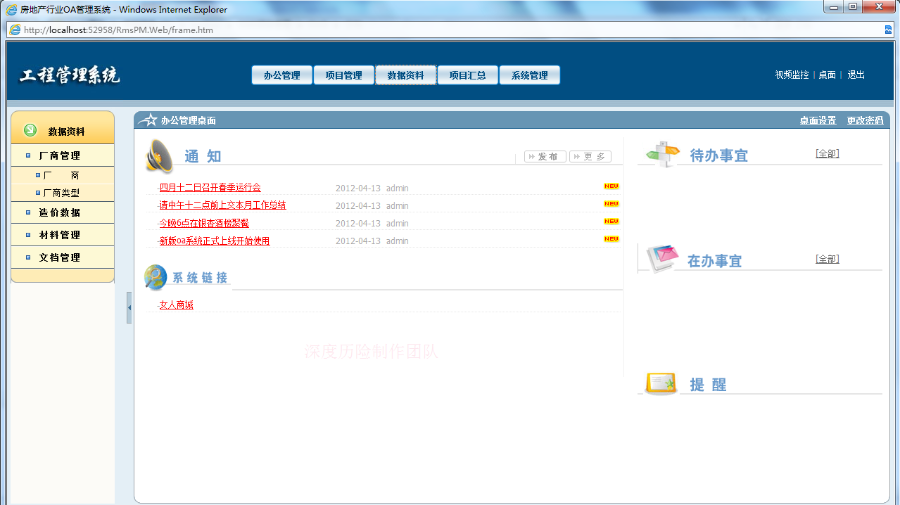The image size is (900, 505).
Task: Open notice 请中午十二点前上交本月工作总结
Action: (x=222, y=205)
